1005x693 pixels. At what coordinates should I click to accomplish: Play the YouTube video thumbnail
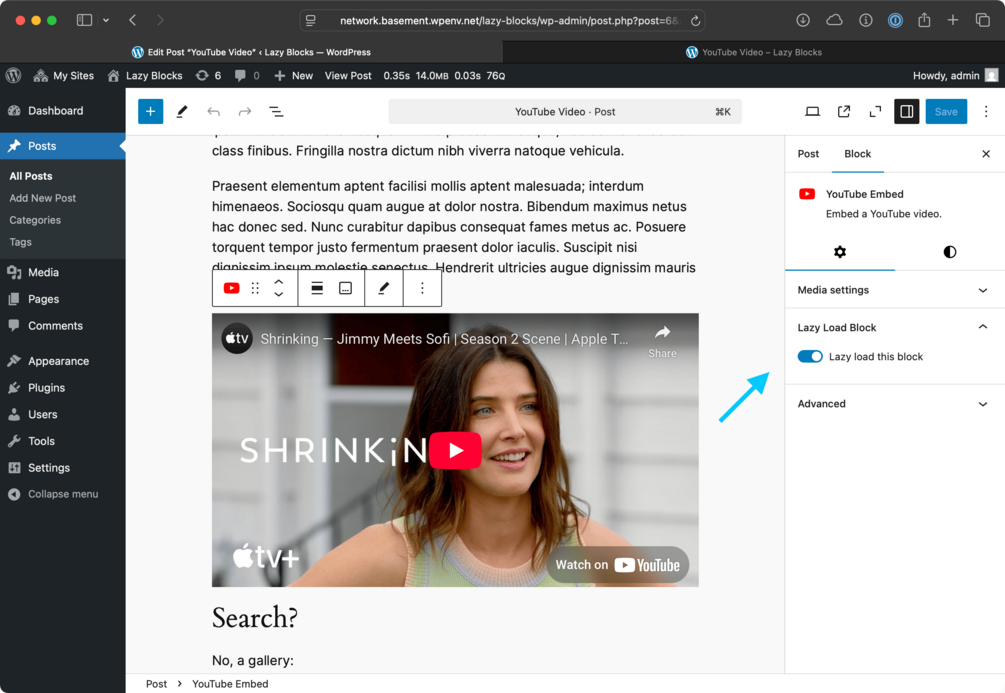[x=455, y=450]
